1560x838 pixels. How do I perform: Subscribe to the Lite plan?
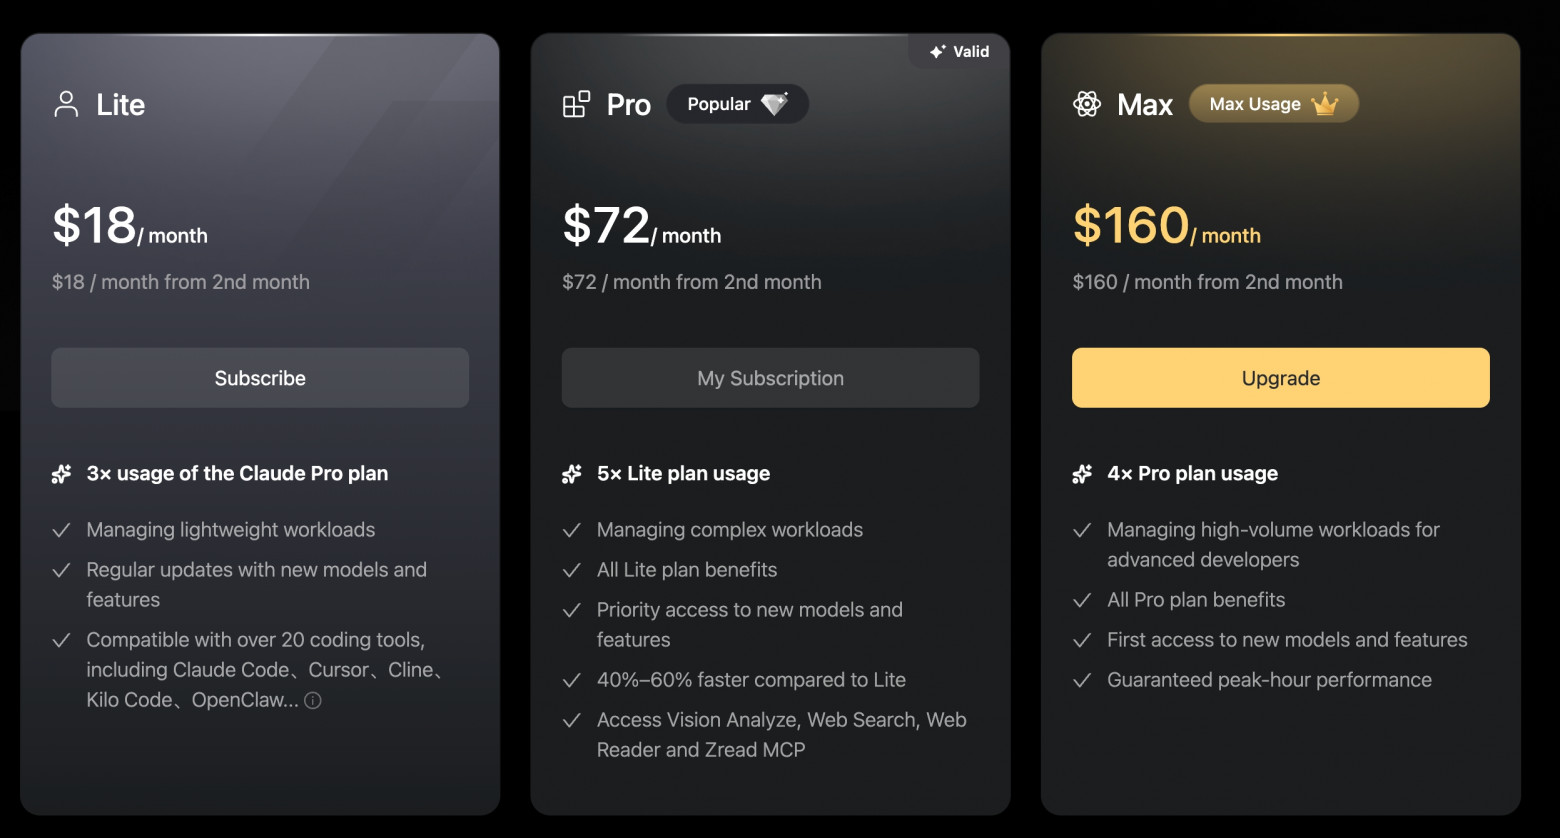pos(260,378)
